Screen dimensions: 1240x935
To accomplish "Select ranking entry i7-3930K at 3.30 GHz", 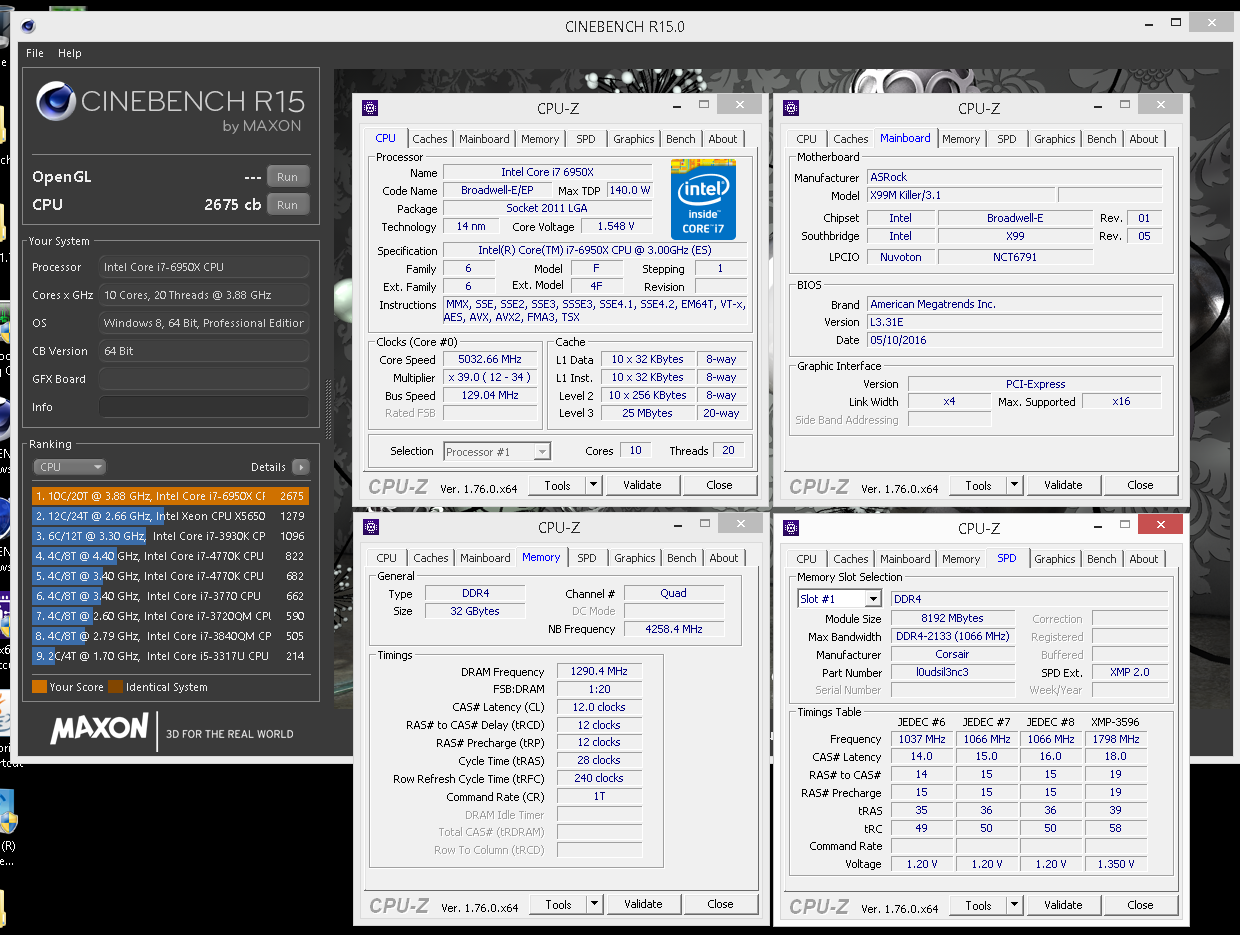I will tap(170, 536).
